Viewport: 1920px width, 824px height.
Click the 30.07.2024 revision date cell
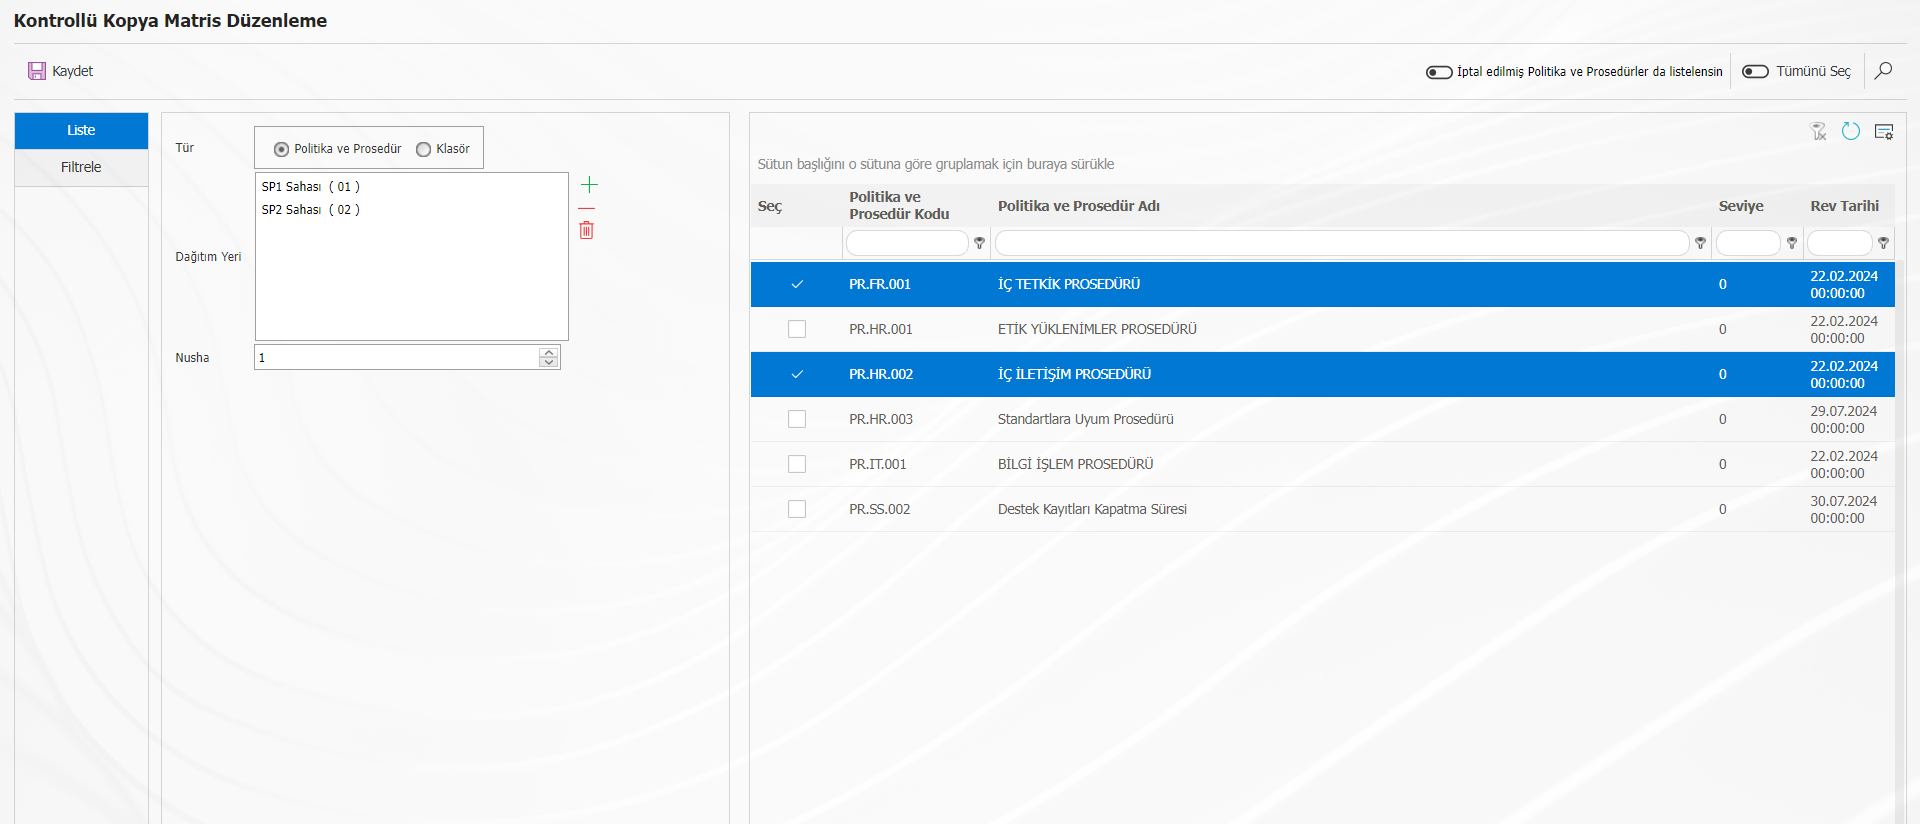click(x=1844, y=509)
